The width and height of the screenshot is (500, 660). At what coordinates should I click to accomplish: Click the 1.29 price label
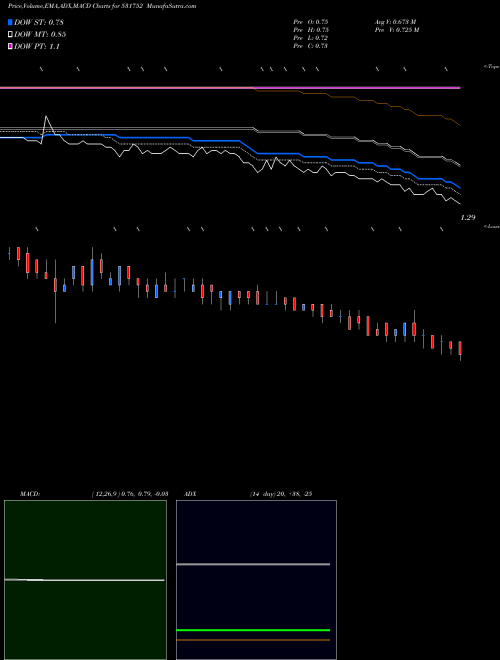click(x=468, y=218)
